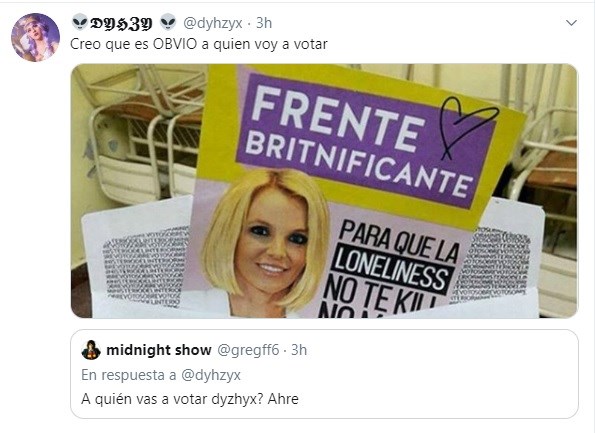Open the dyhzyx profile avatar
The width and height of the screenshot is (595, 433).
point(35,37)
